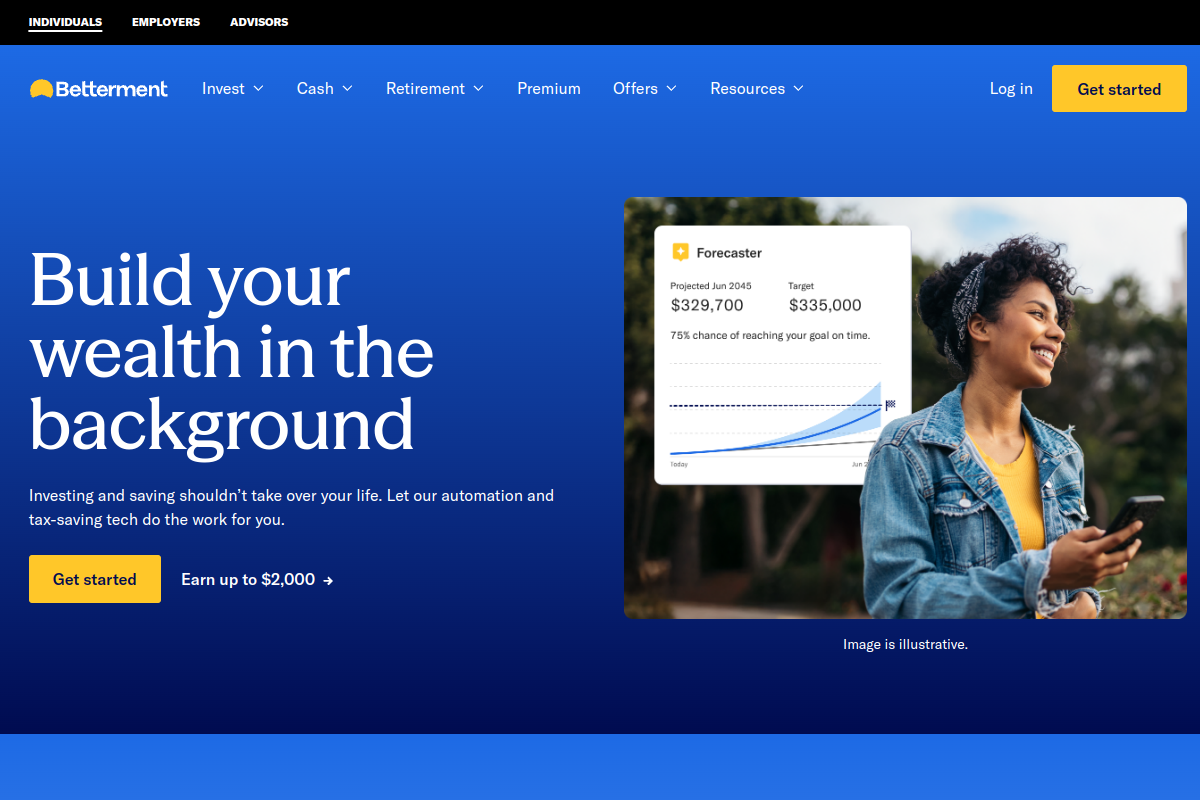Click the Forecaster star icon
The height and width of the screenshot is (800, 1200).
(680, 252)
